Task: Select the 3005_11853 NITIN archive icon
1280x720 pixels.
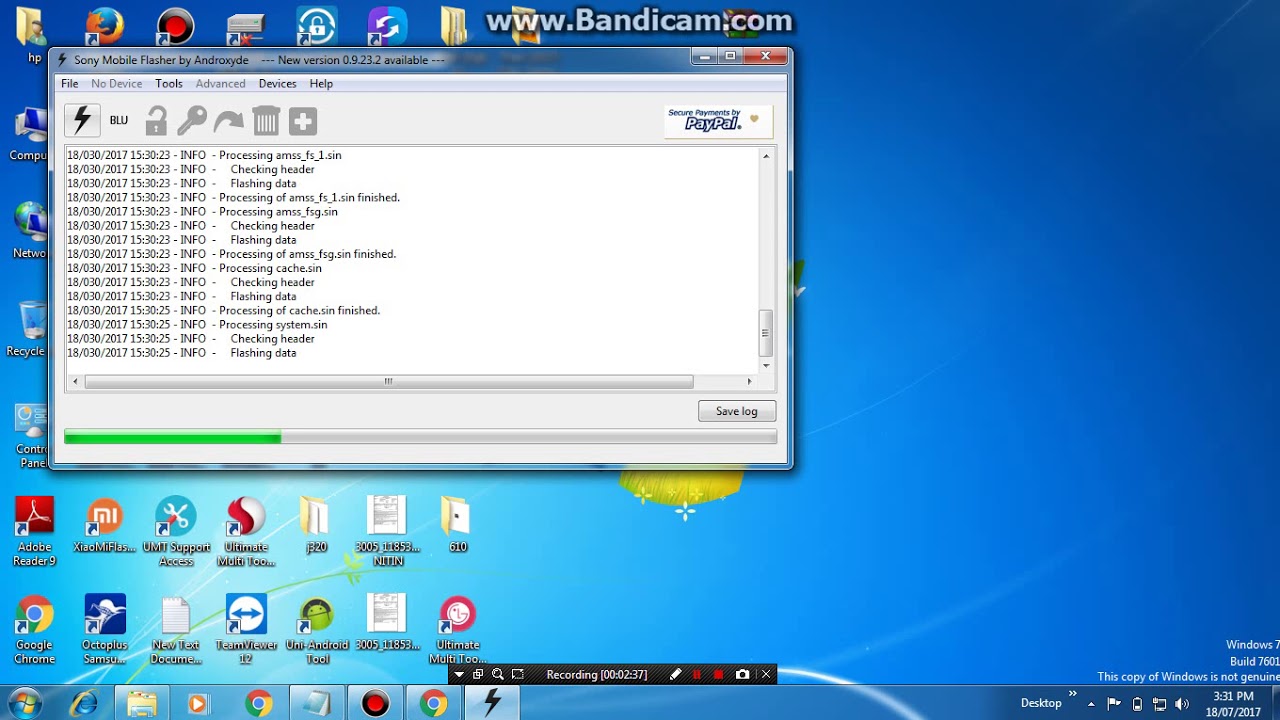Action: [x=387, y=532]
